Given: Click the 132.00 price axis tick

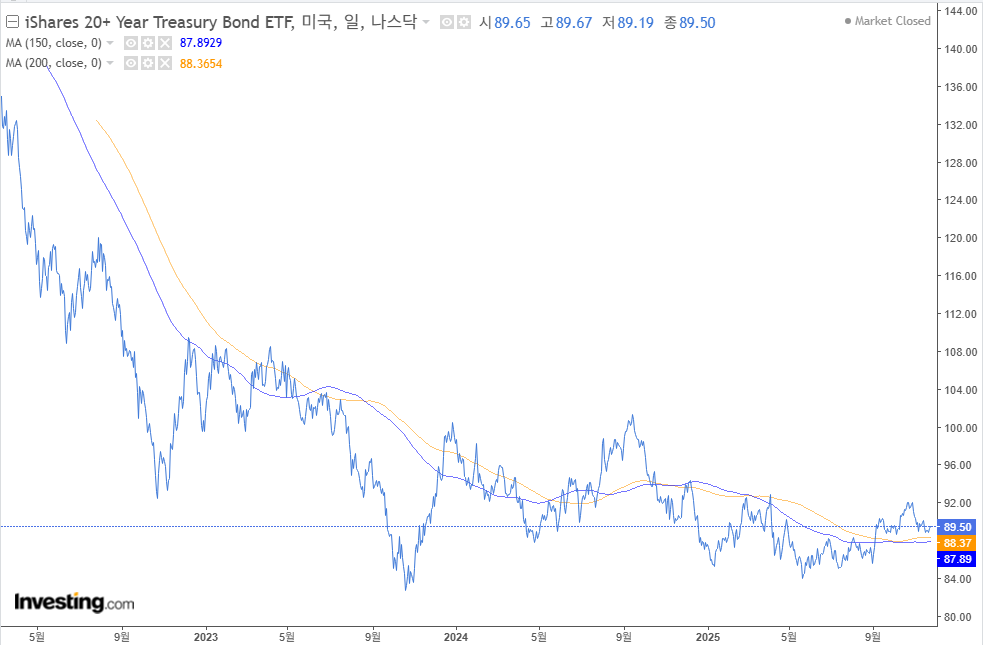Looking at the screenshot, I should (x=960, y=125).
